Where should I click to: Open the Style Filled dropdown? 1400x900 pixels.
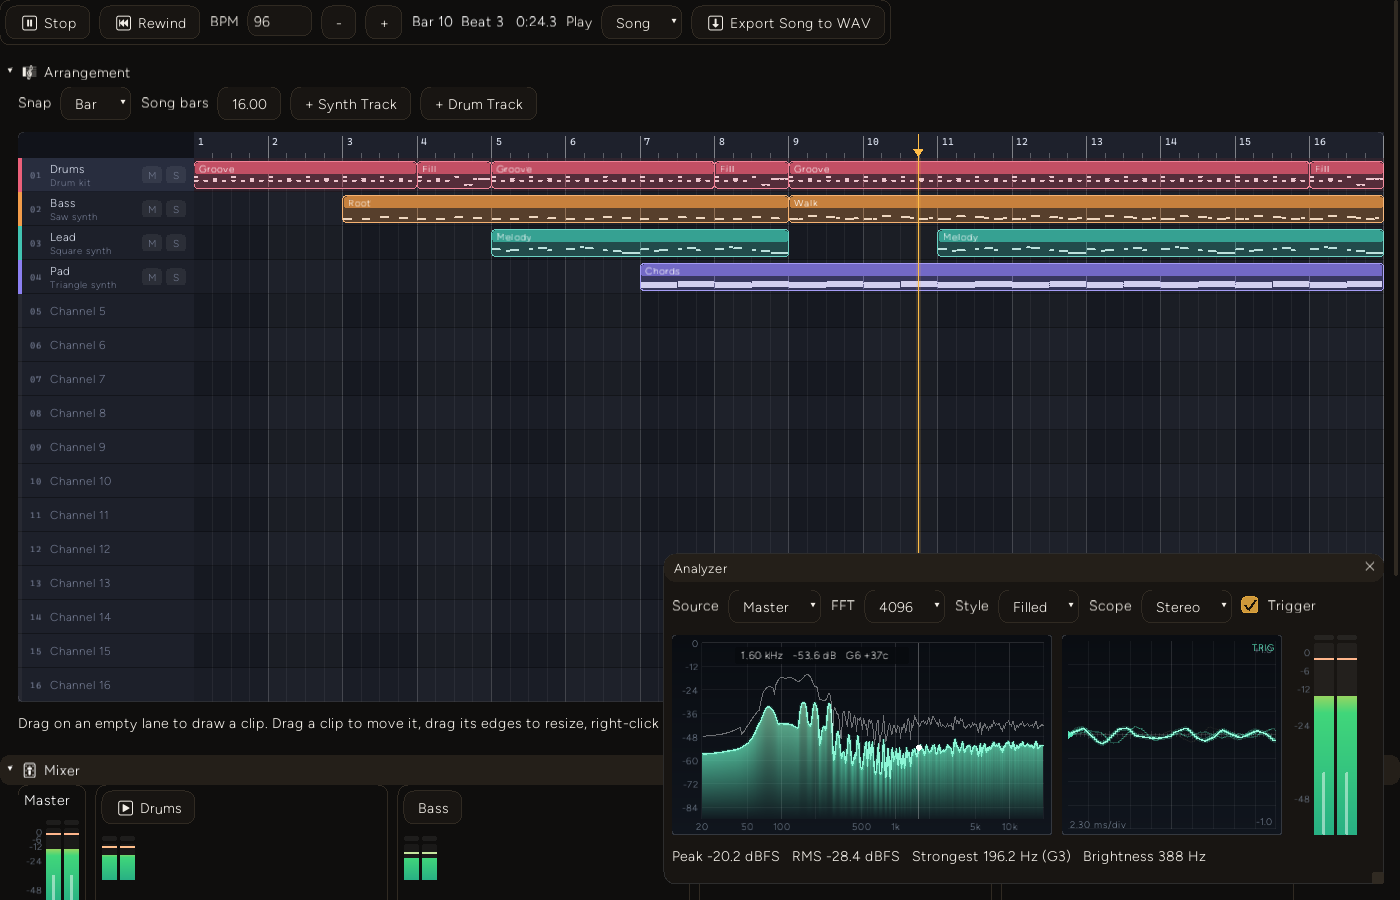pyautogui.click(x=1038, y=606)
